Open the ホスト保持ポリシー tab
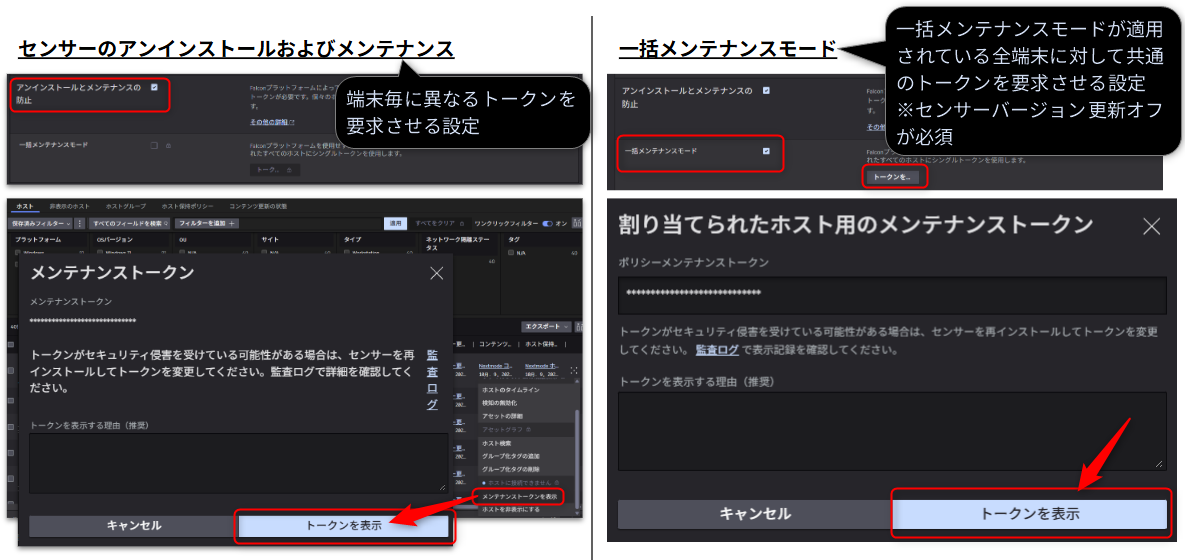Image resolution: width=1185 pixels, height=560 pixels. tap(189, 206)
